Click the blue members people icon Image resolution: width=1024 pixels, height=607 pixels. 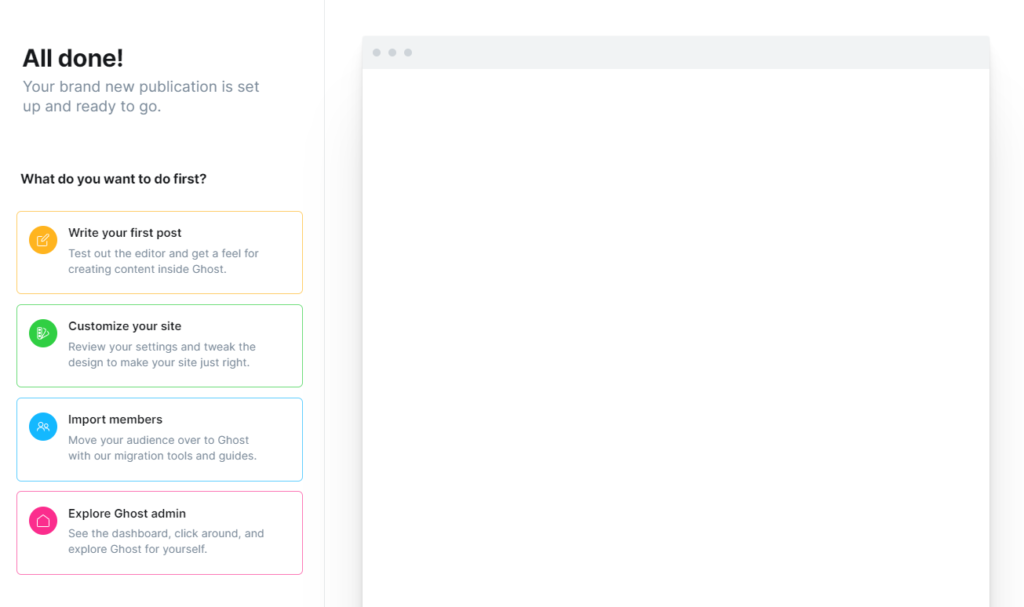[43, 427]
